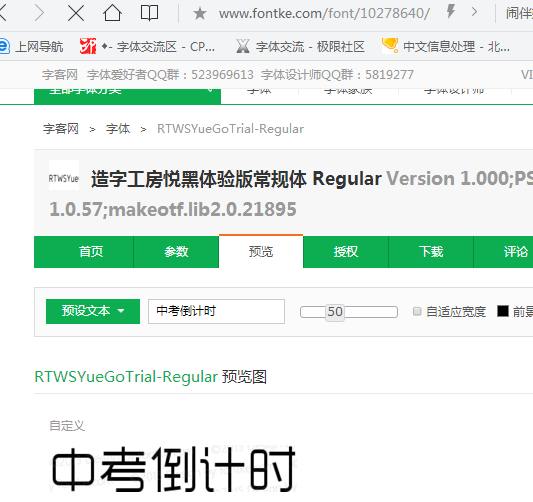
Task: Switch to the 授权 tab
Action: [x=346, y=252]
